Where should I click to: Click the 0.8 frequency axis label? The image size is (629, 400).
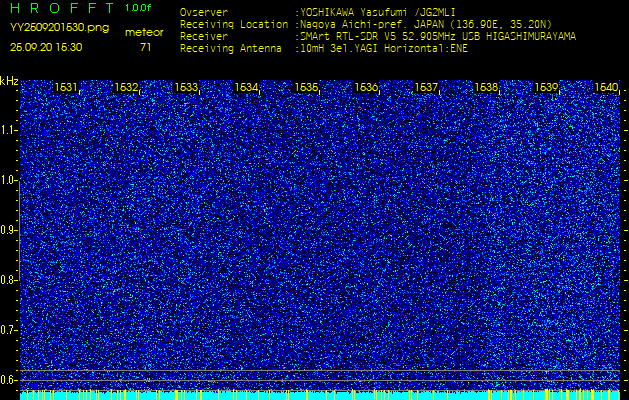(9, 280)
